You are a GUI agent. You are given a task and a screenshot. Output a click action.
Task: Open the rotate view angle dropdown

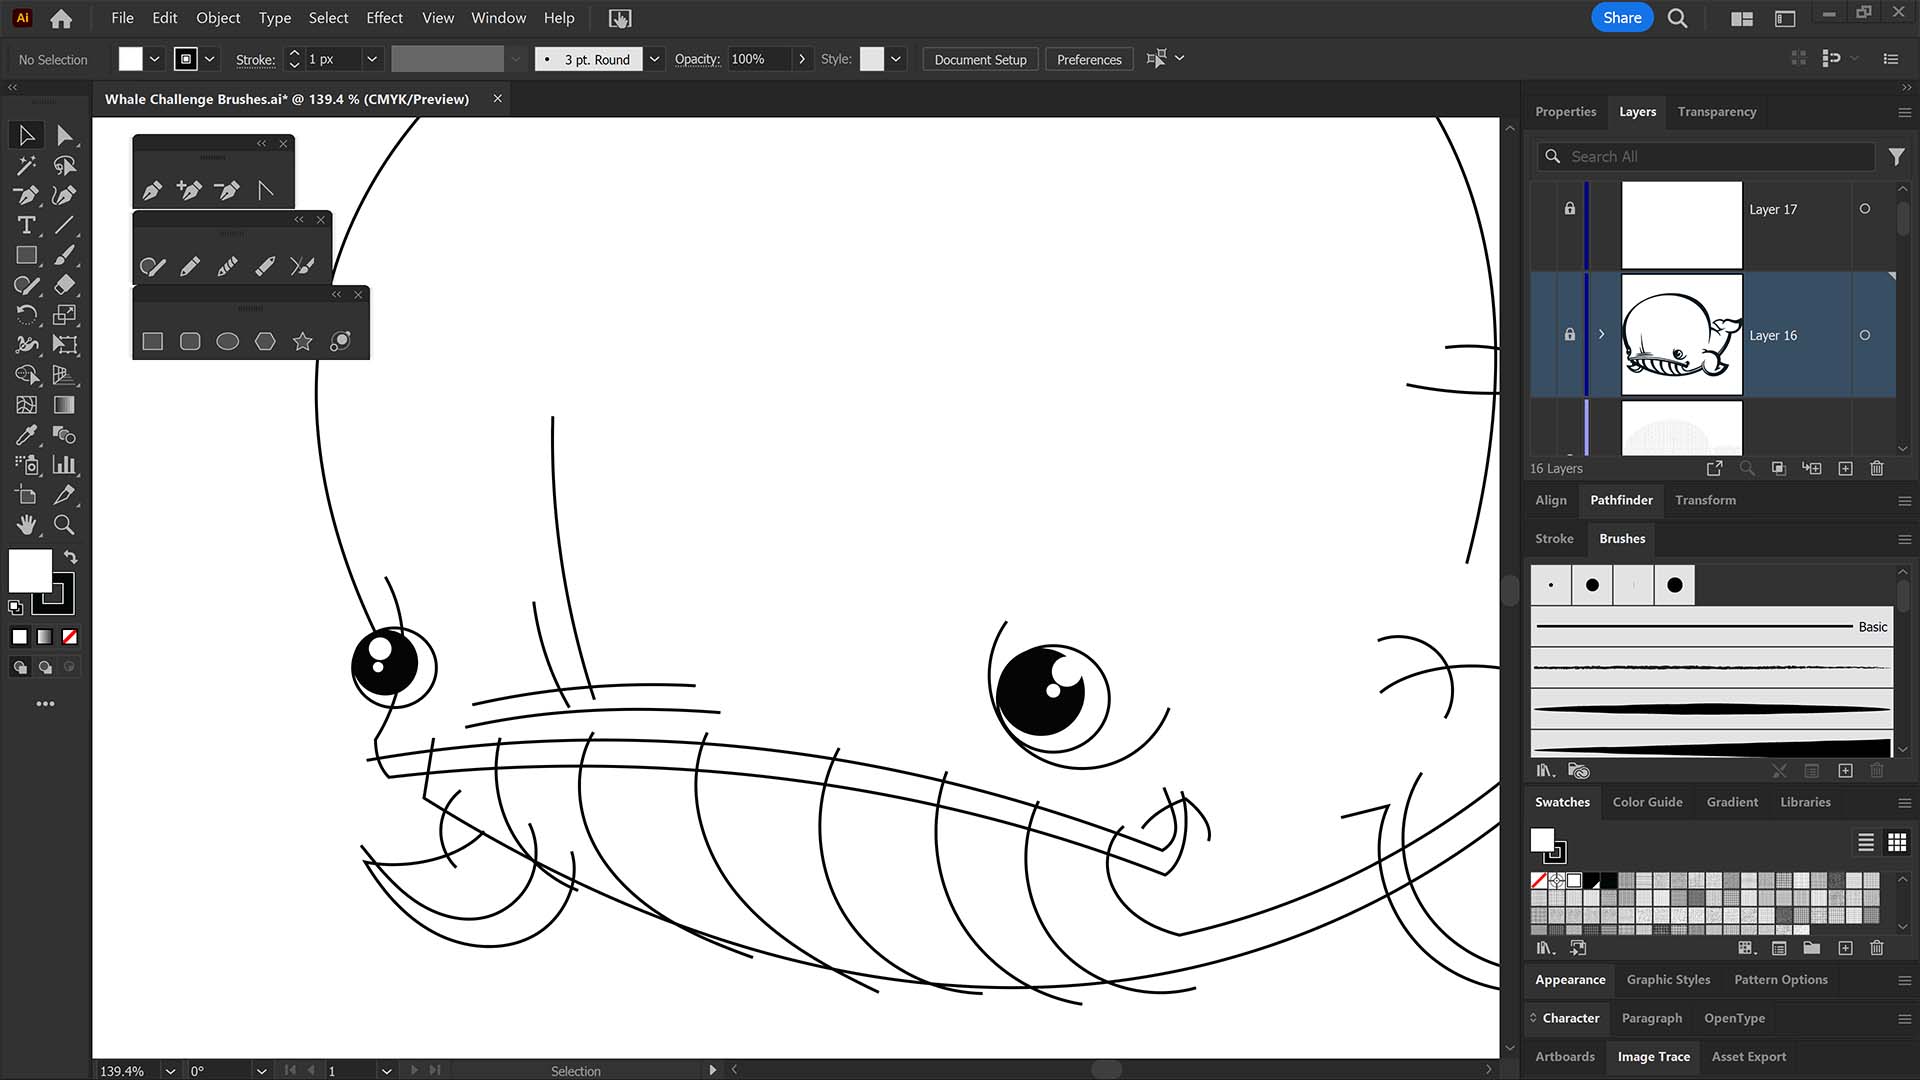point(262,1071)
